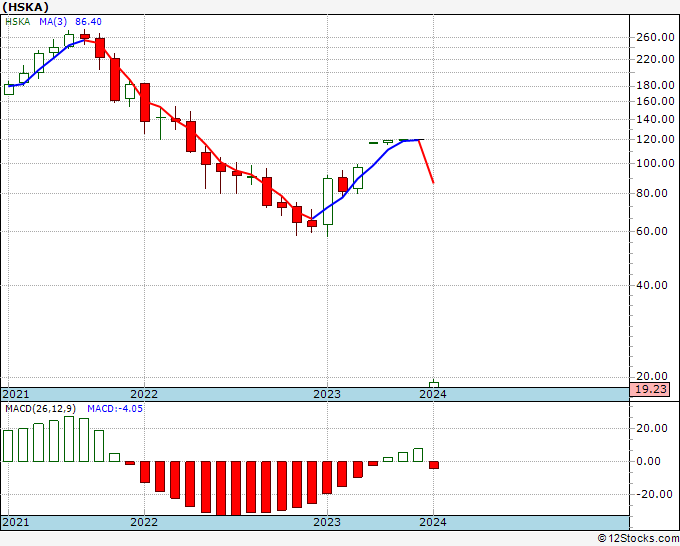The width and height of the screenshot is (680, 546).
Task: Click 2022 on the price chart time axis
Action: tap(144, 394)
